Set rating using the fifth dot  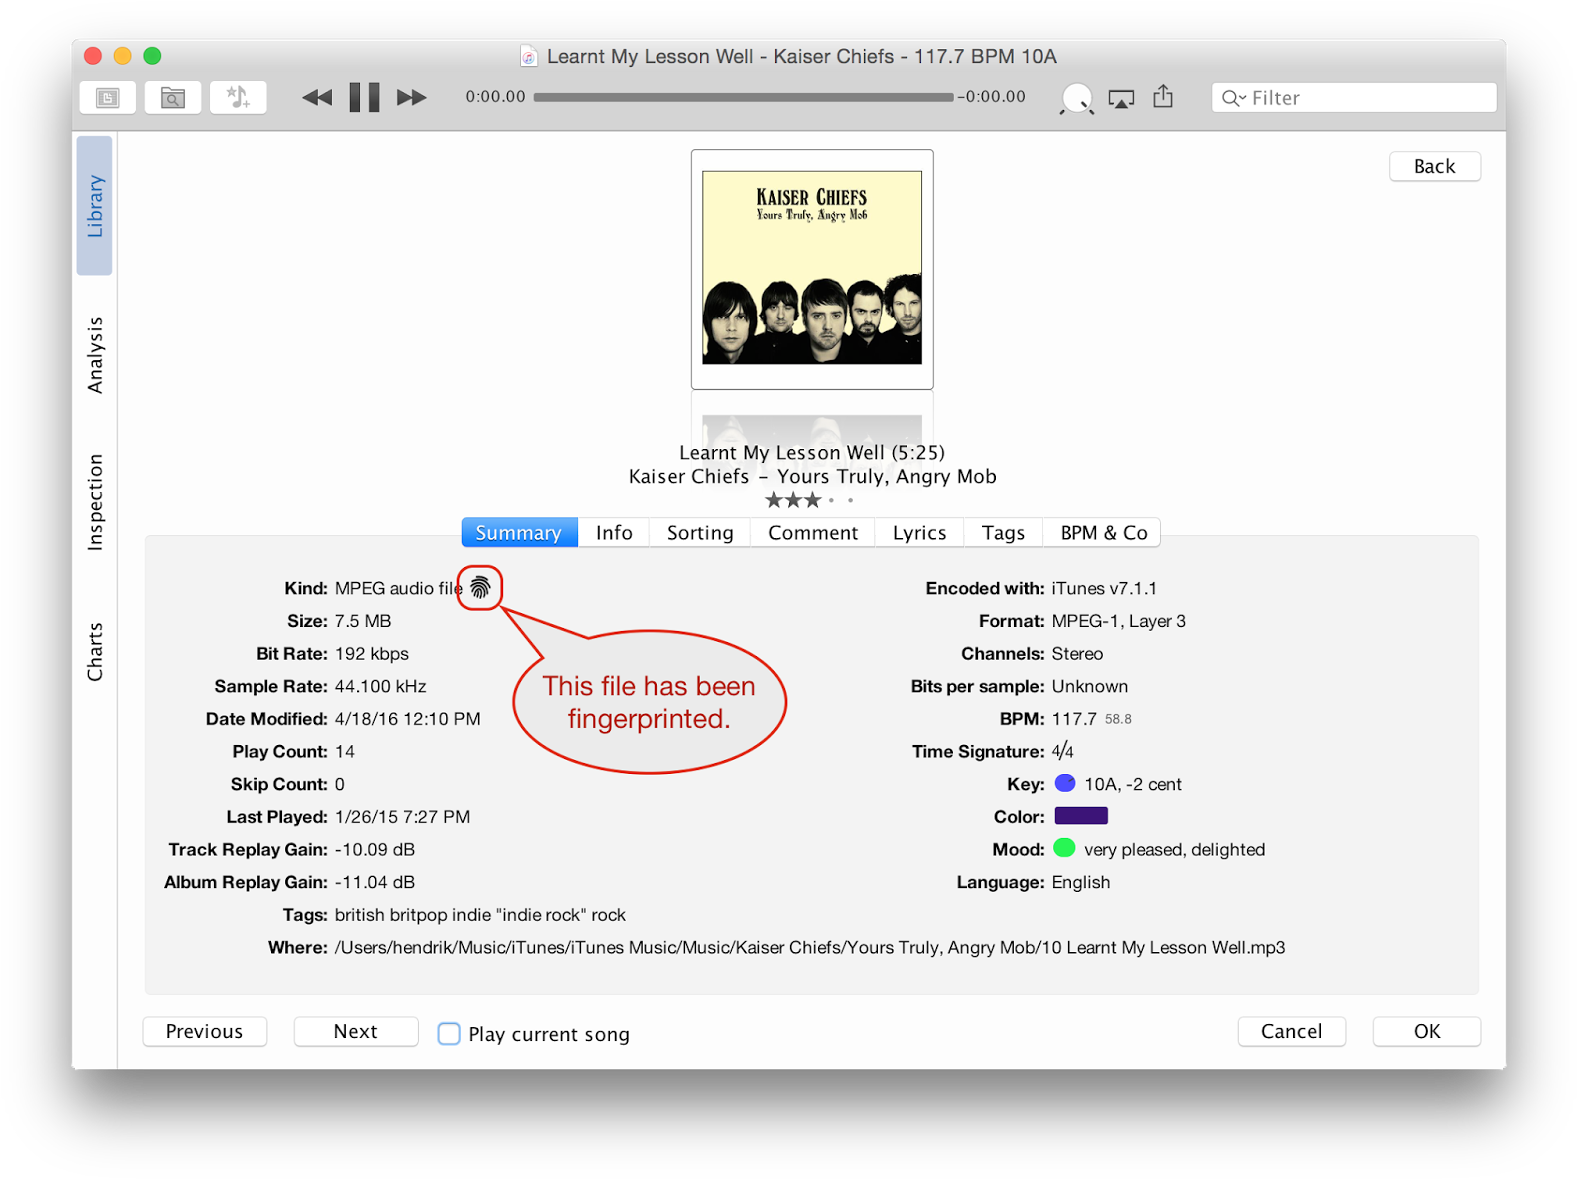[851, 500]
